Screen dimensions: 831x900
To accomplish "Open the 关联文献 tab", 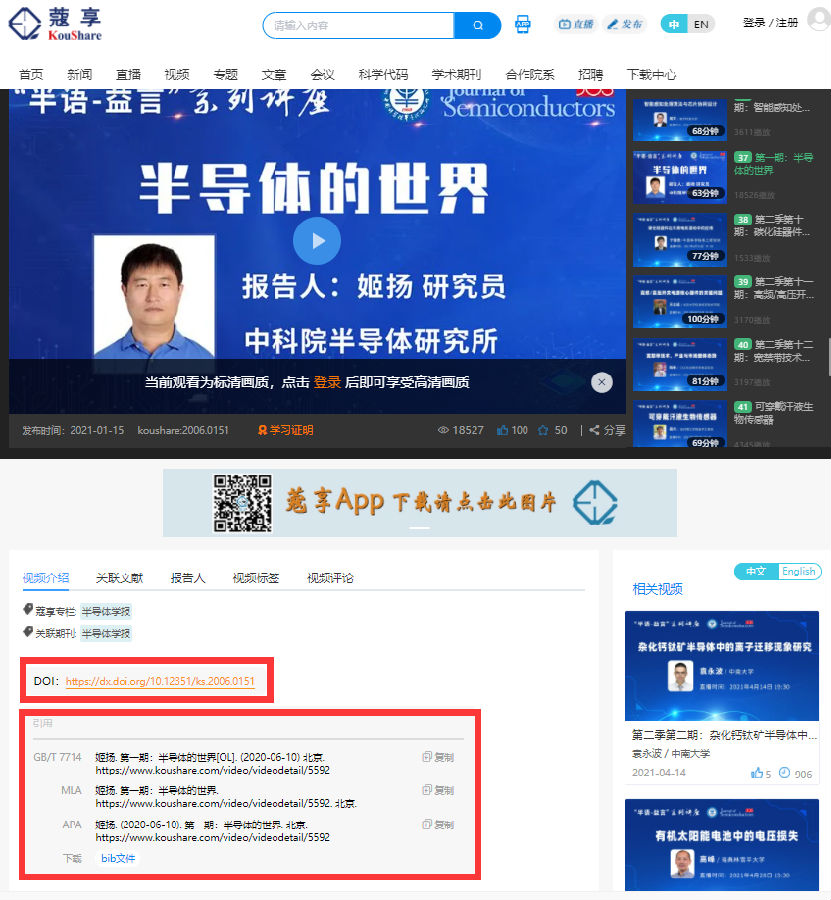I will (119, 578).
